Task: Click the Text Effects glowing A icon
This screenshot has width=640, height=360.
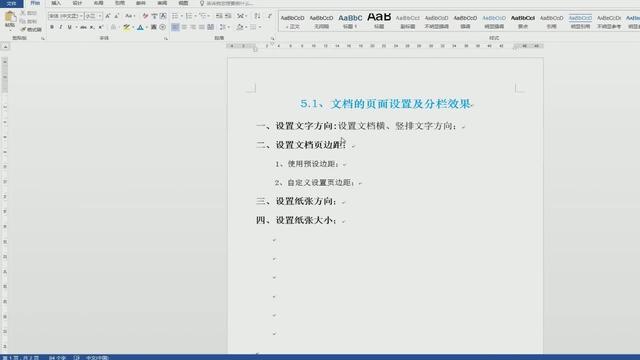Action: [113, 27]
